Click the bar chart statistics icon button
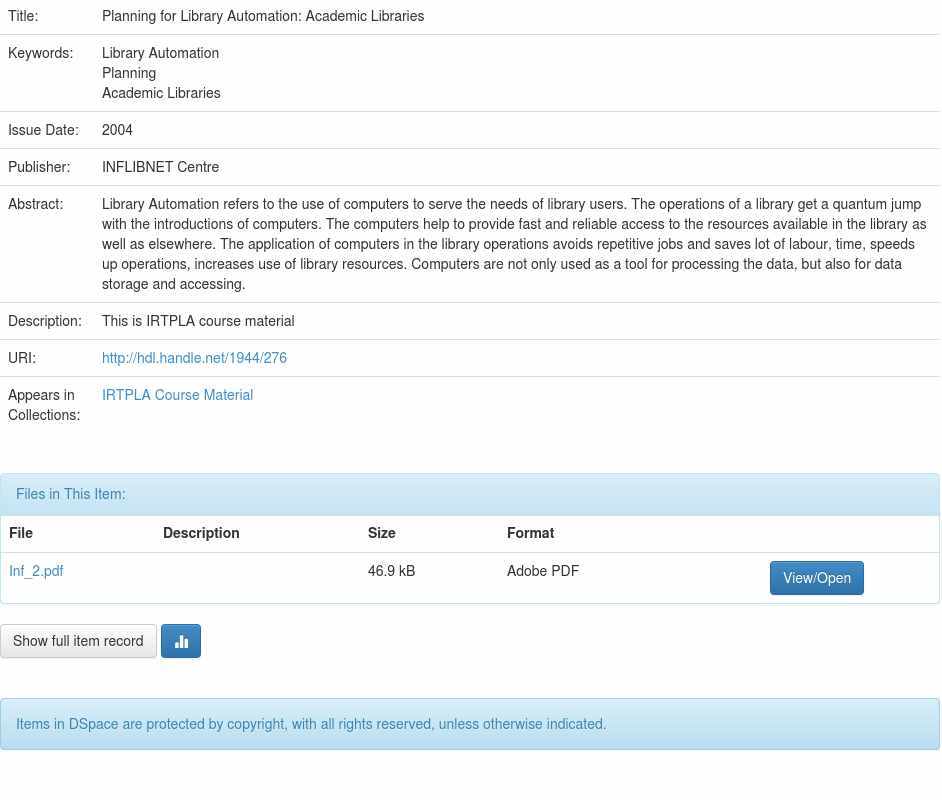942x800 pixels. [181, 641]
